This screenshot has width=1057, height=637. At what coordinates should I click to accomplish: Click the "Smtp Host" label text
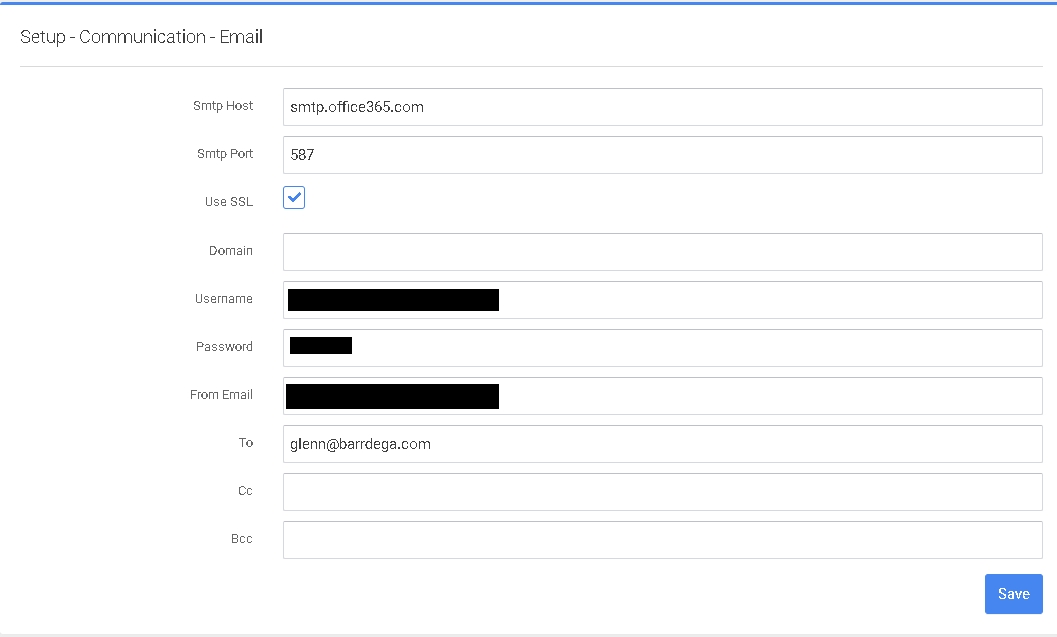(223, 106)
